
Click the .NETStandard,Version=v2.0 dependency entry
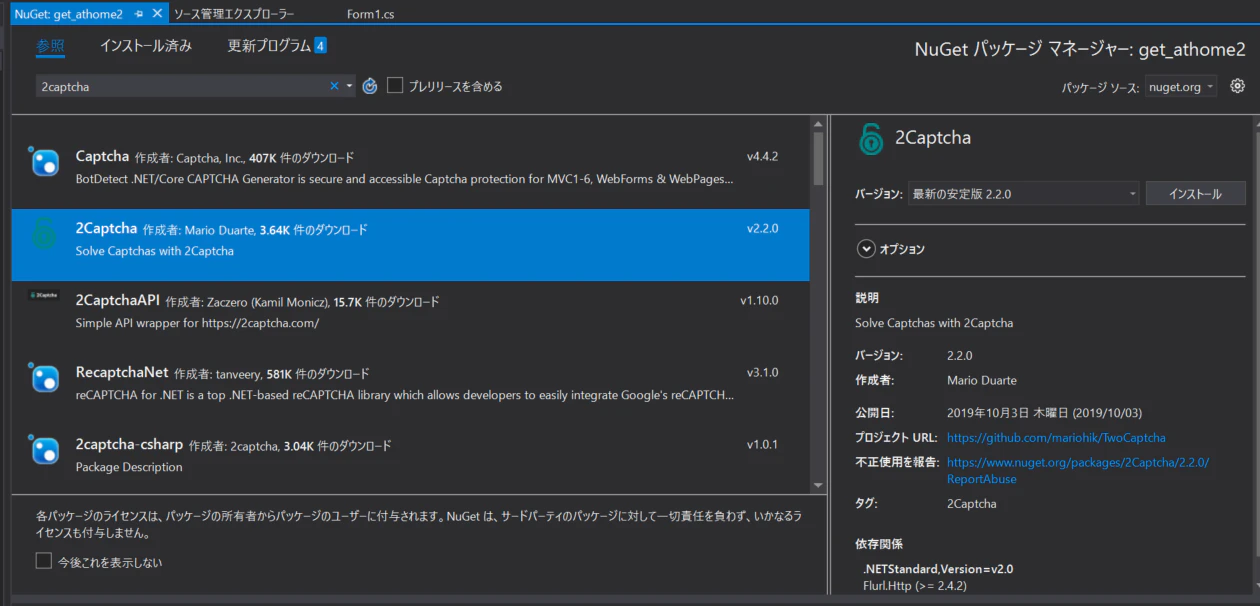[x=938, y=569]
